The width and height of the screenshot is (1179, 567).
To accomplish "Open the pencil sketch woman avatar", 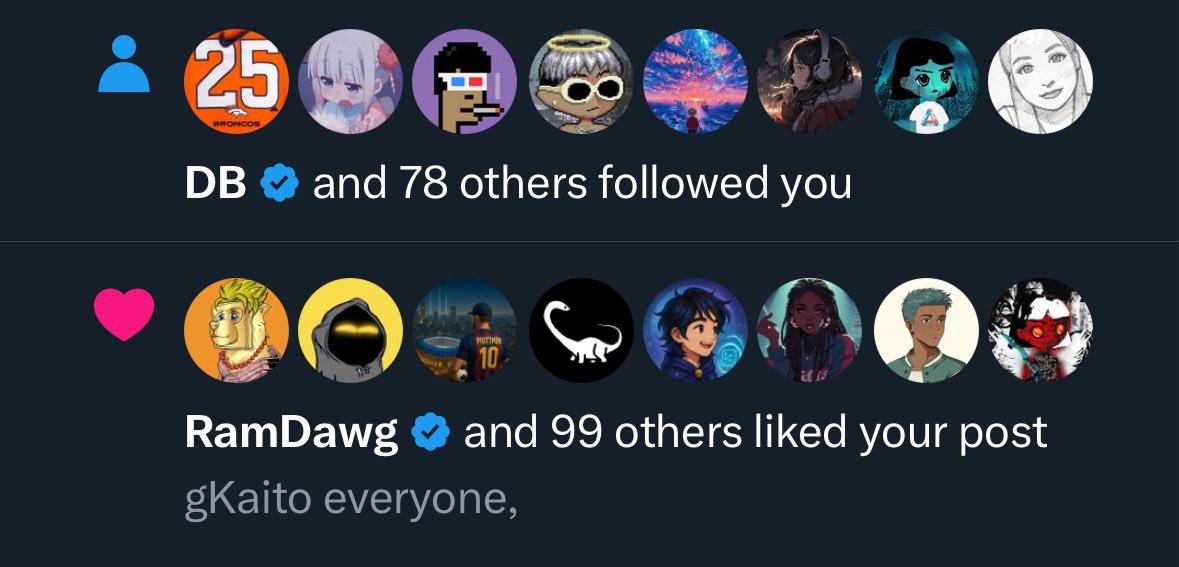I will click(x=1041, y=81).
